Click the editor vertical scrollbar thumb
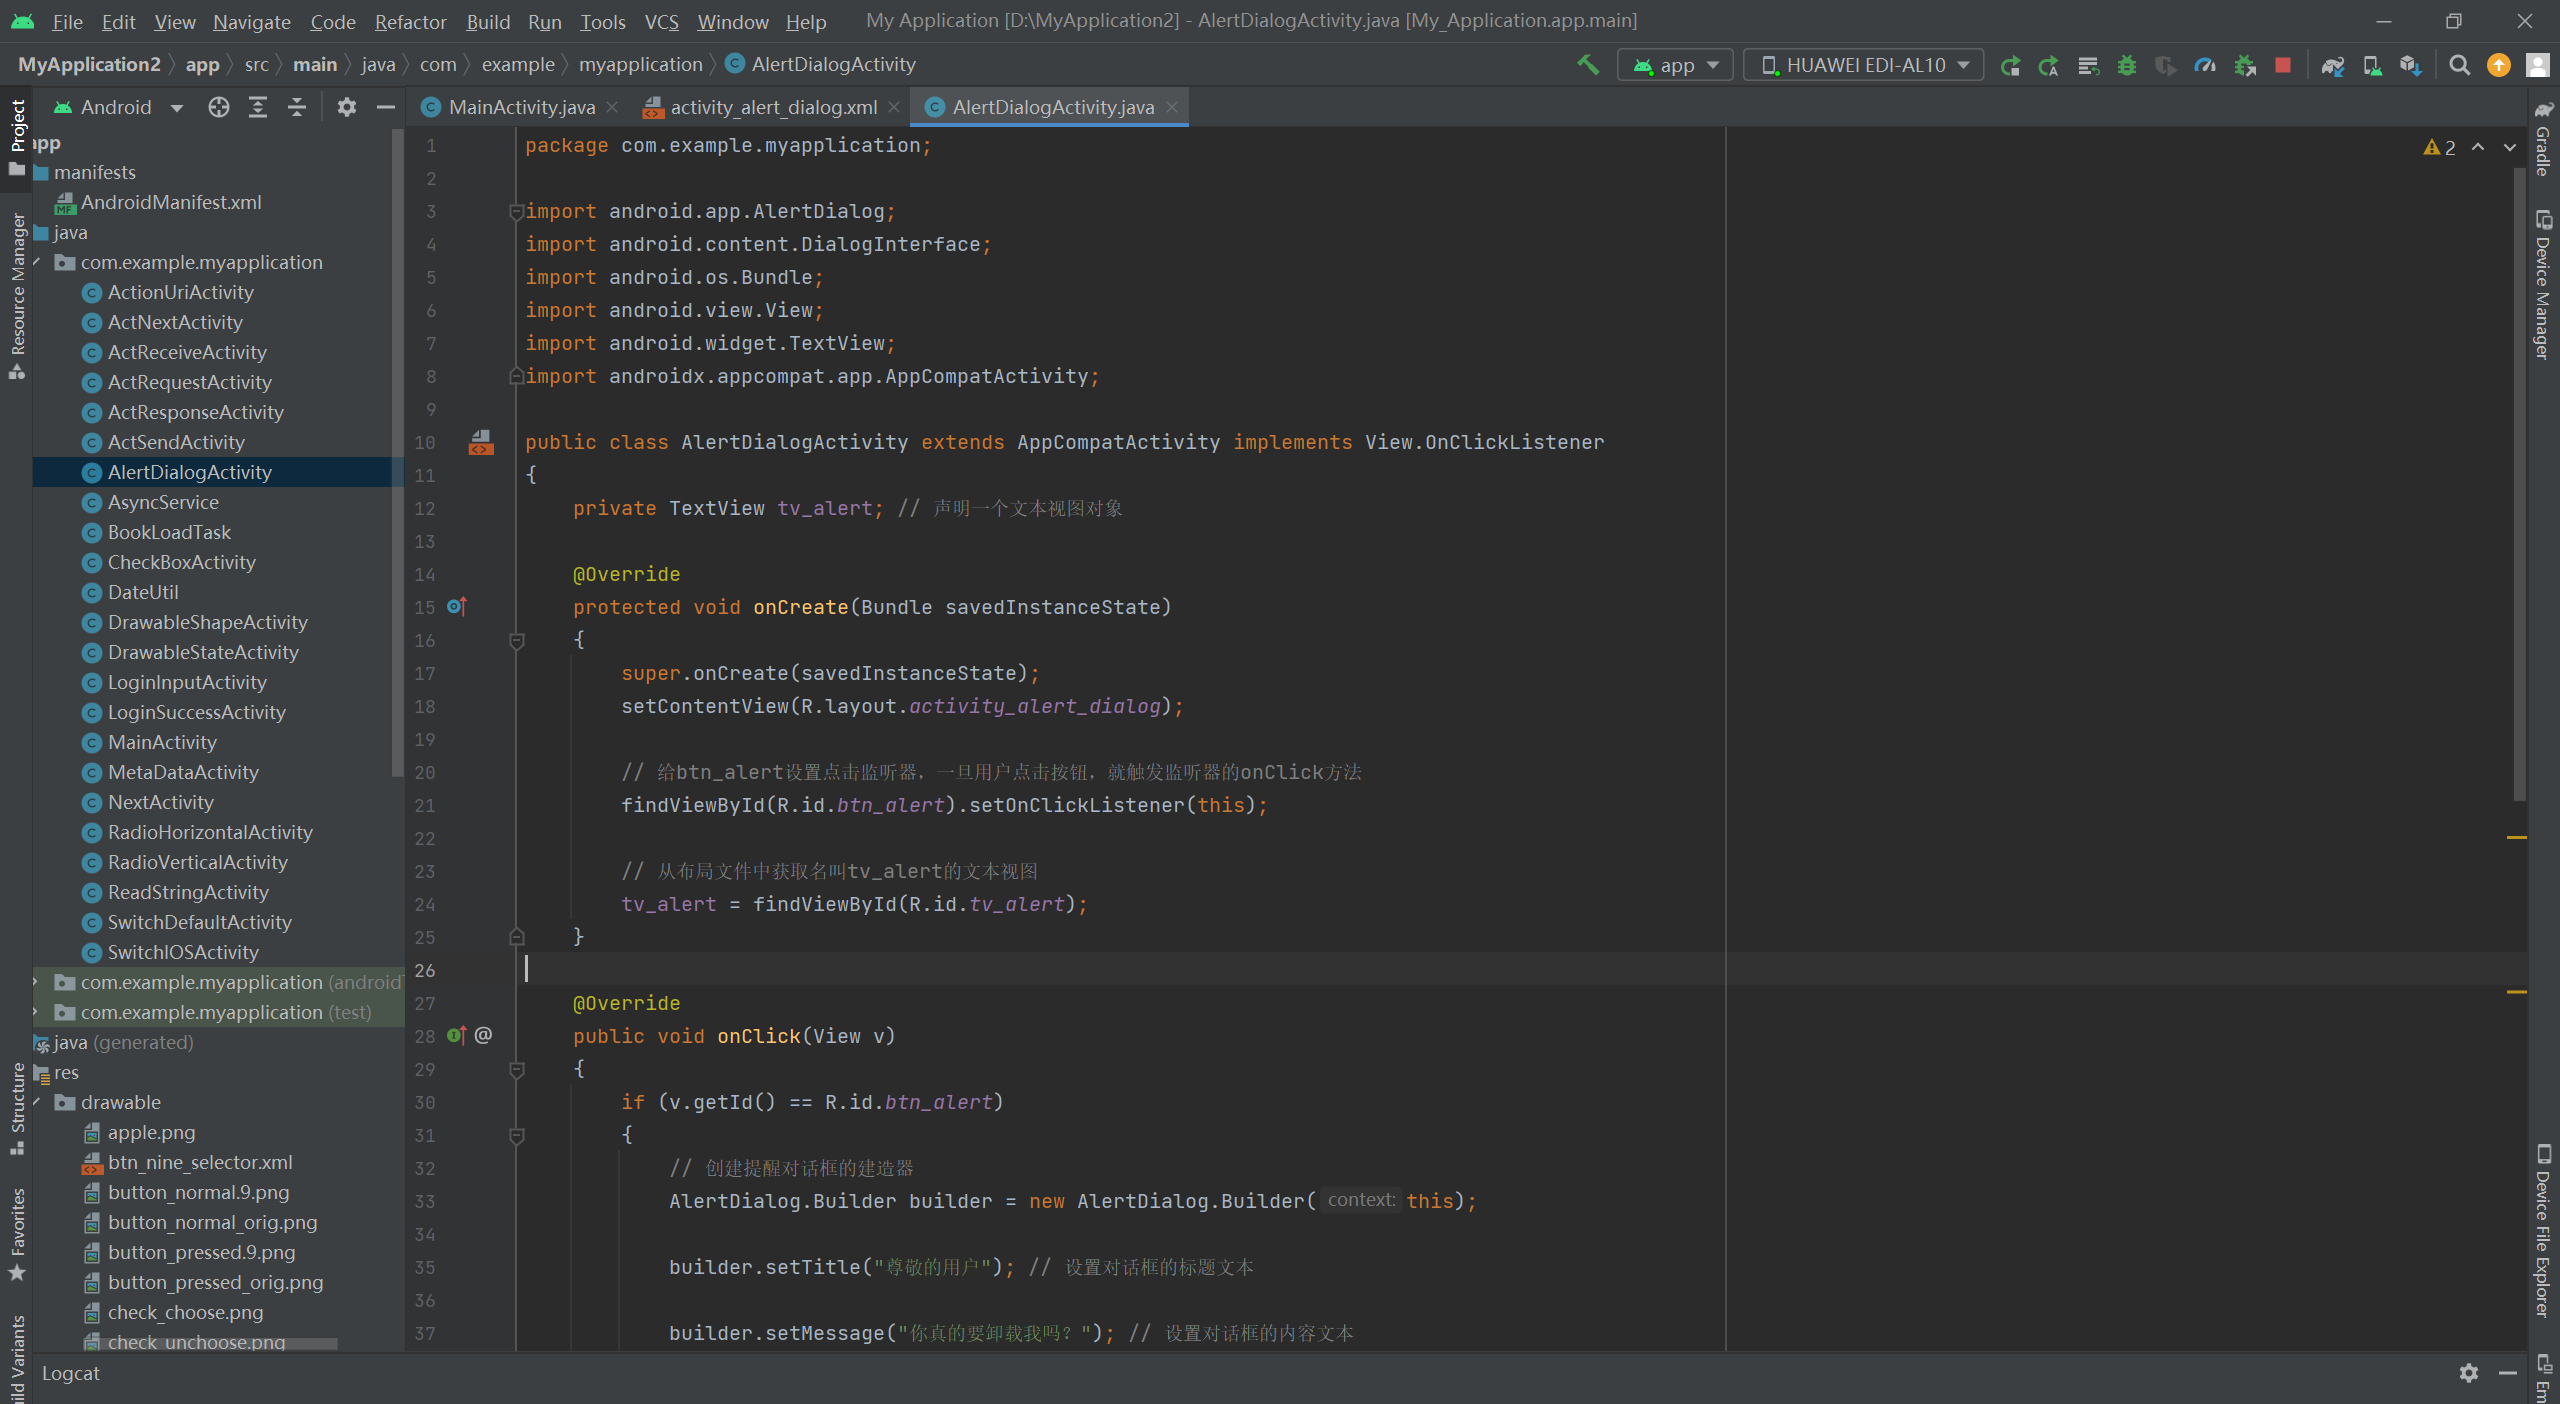The image size is (2560, 1404). coord(2519,480)
